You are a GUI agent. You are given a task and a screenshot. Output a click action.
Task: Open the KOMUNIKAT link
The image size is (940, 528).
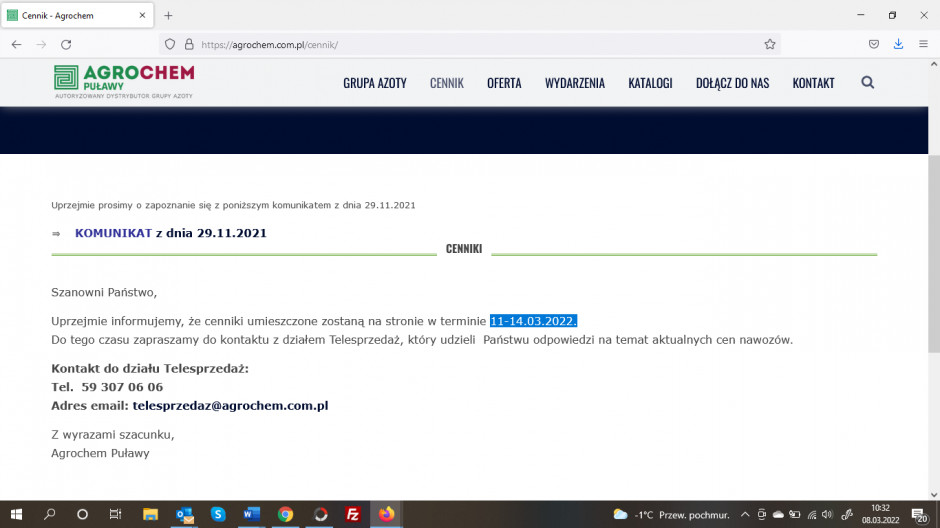[x=113, y=233]
